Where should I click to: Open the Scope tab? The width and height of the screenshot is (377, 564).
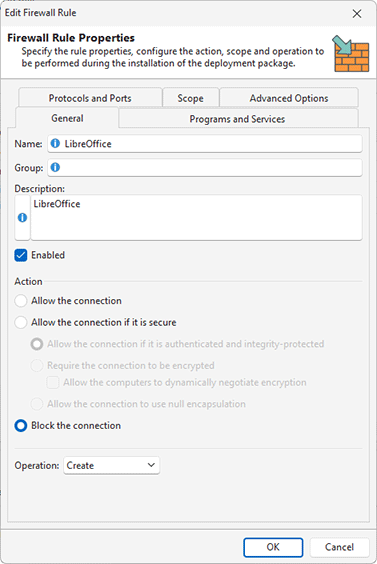191,98
